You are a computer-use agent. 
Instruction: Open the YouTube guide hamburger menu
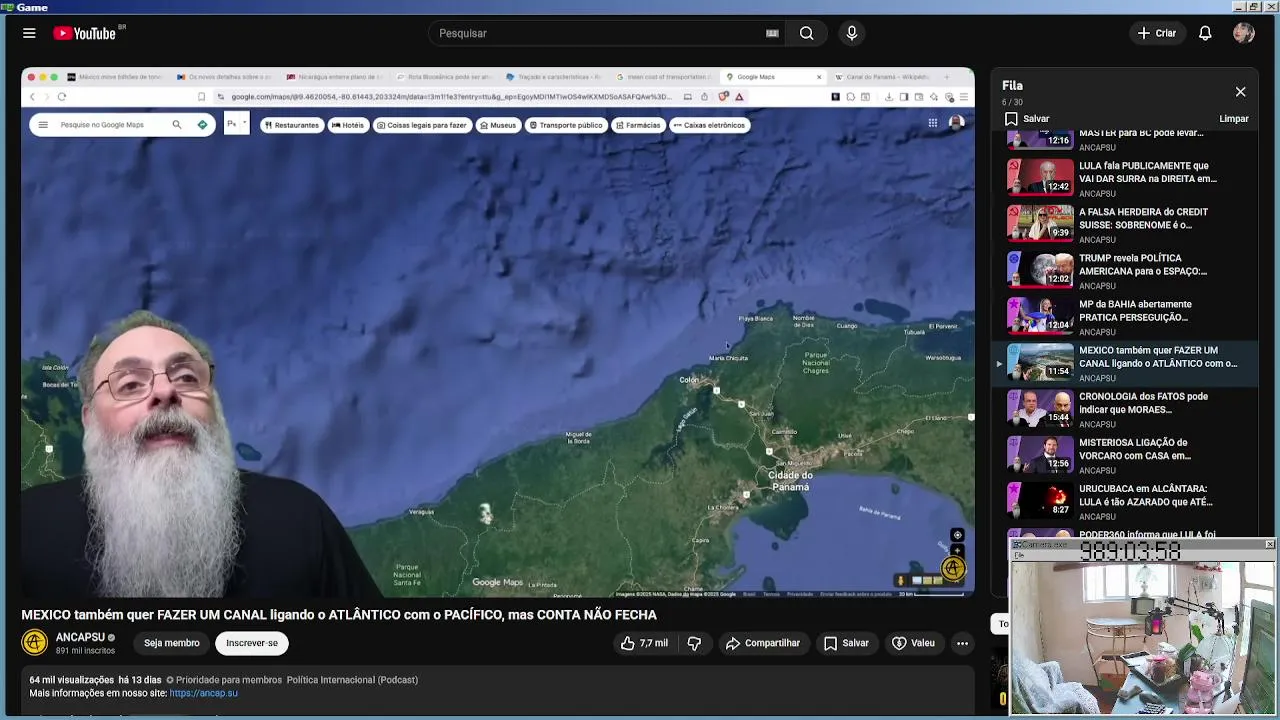29,33
